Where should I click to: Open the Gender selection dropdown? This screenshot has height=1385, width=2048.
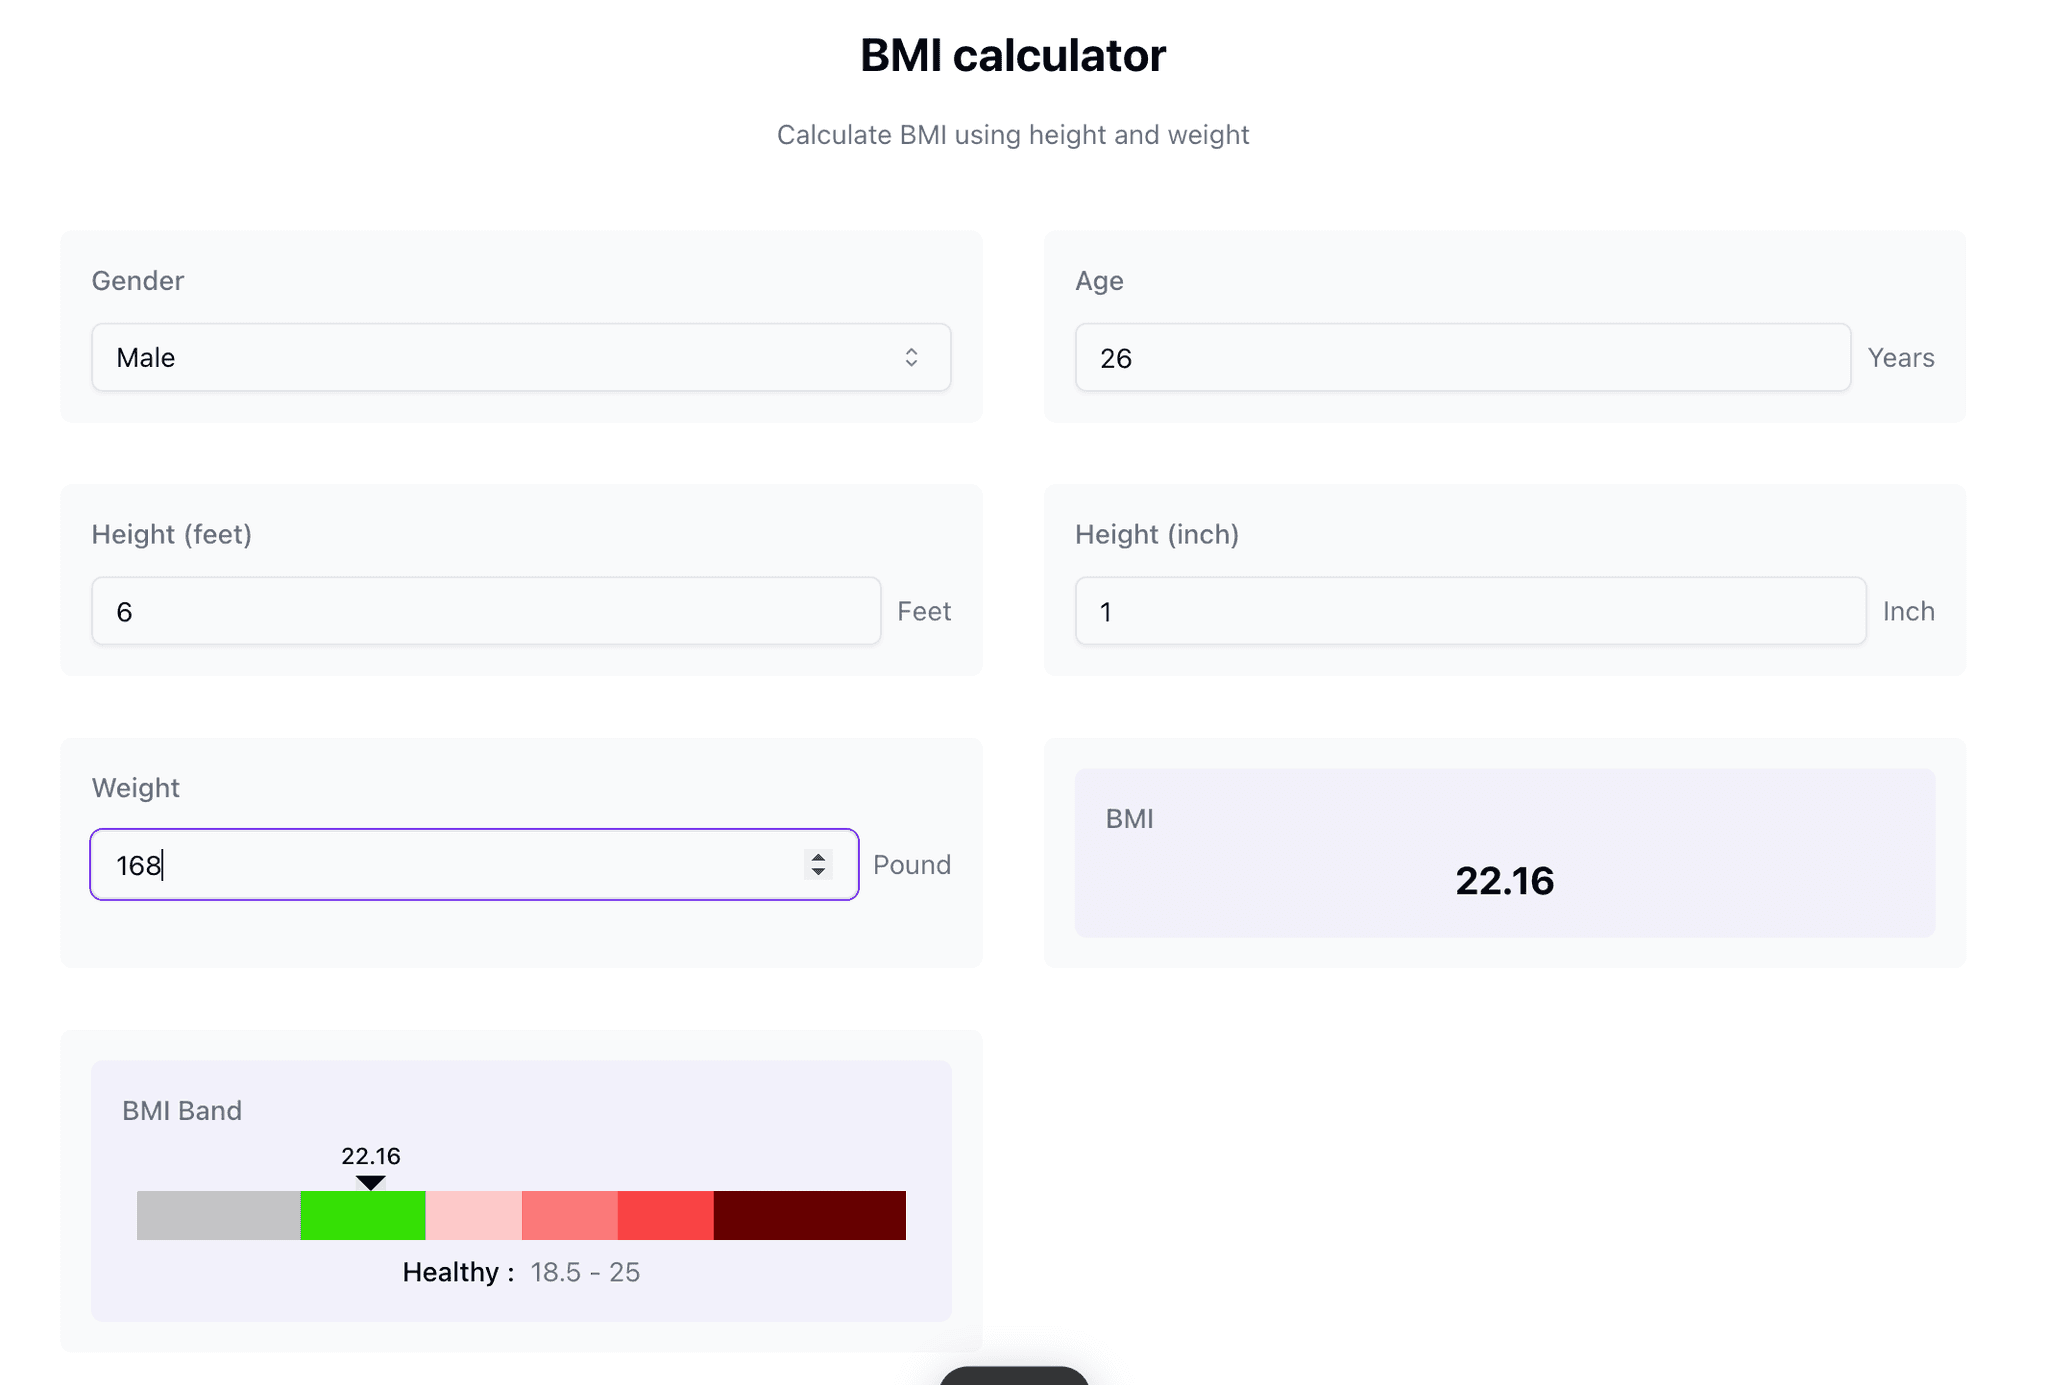[x=520, y=357]
